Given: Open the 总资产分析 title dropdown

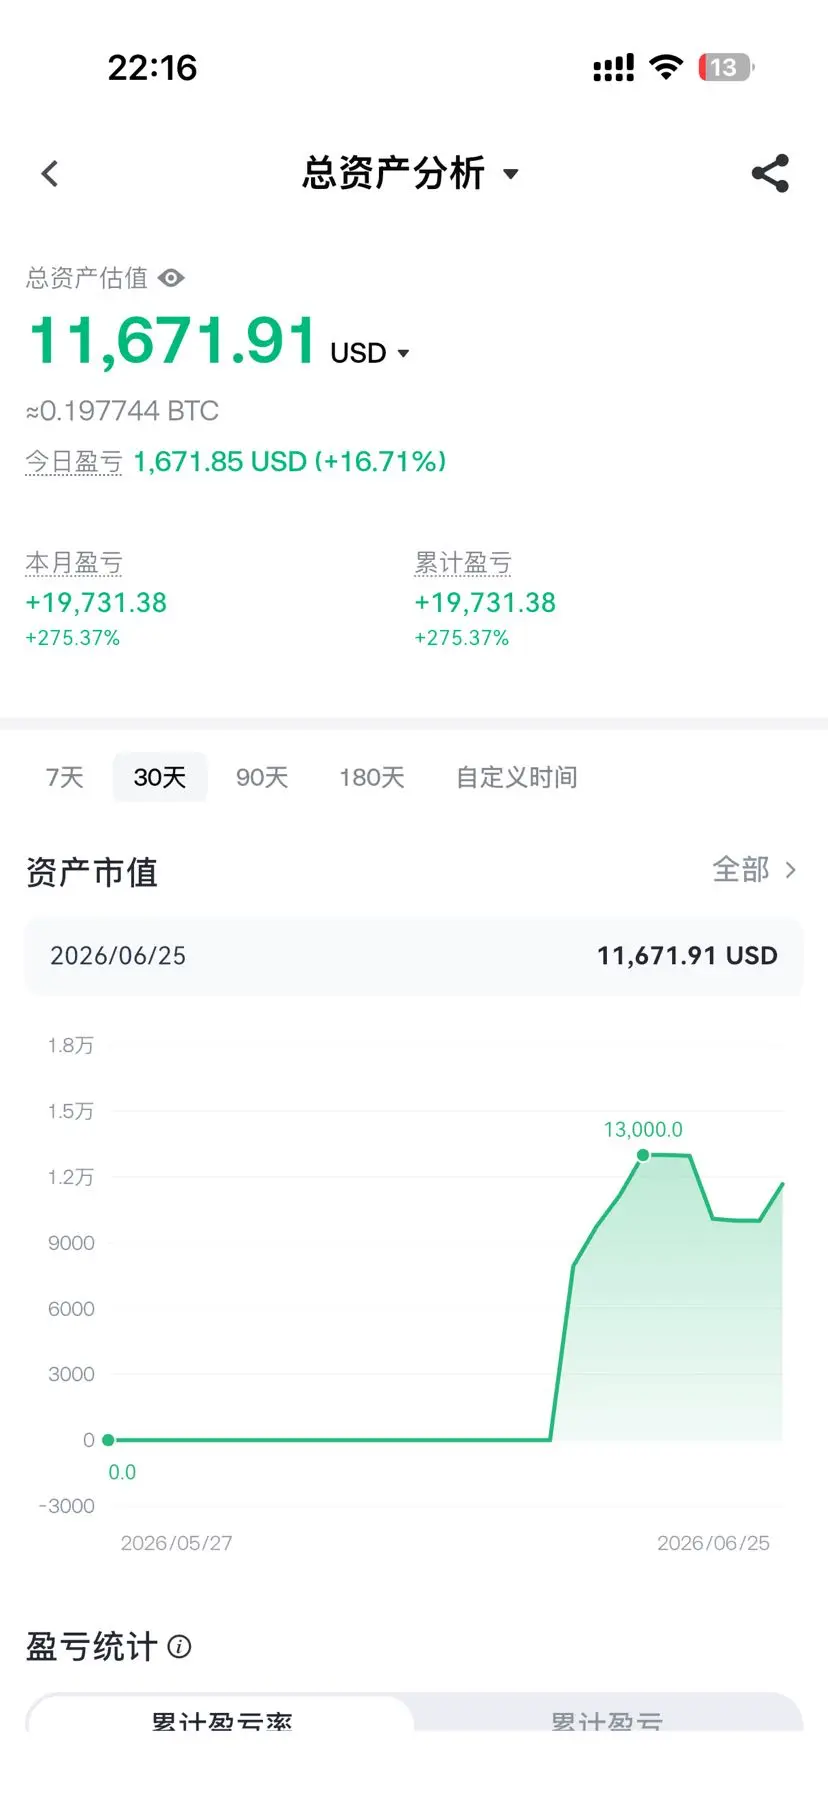Looking at the screenshot, I should click(x=410, y=173).
